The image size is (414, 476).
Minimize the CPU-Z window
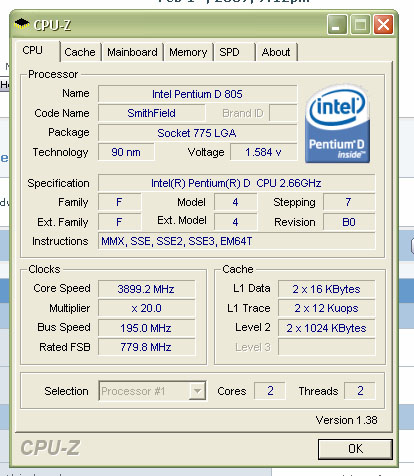[x=337, y=25]
